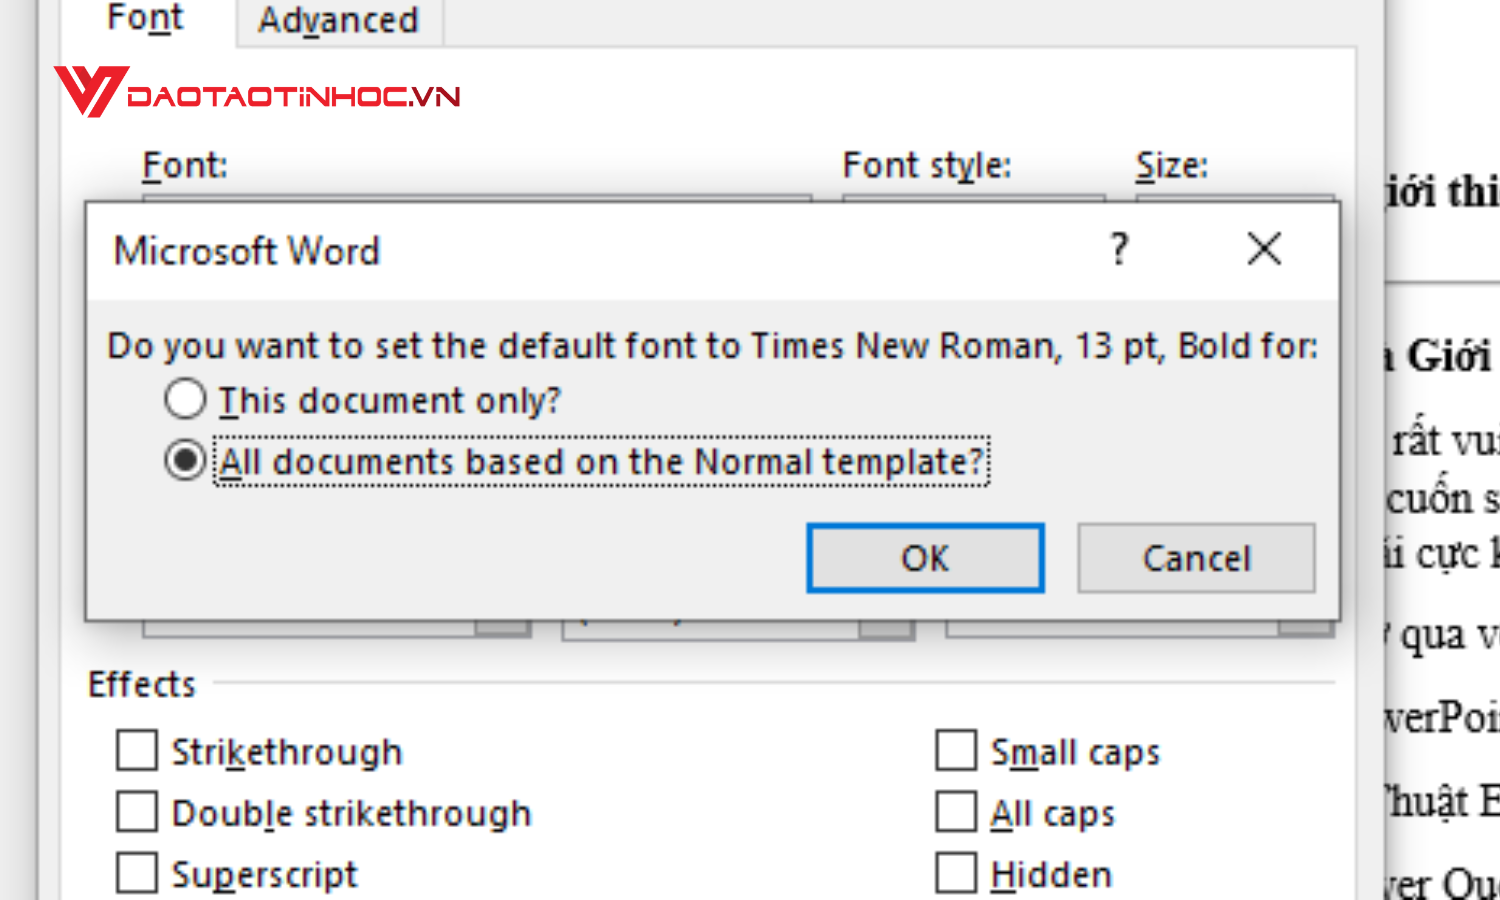The image size is (1500, 900).
Task: Cancel the default font prompt
Action: pos(1195,558)
